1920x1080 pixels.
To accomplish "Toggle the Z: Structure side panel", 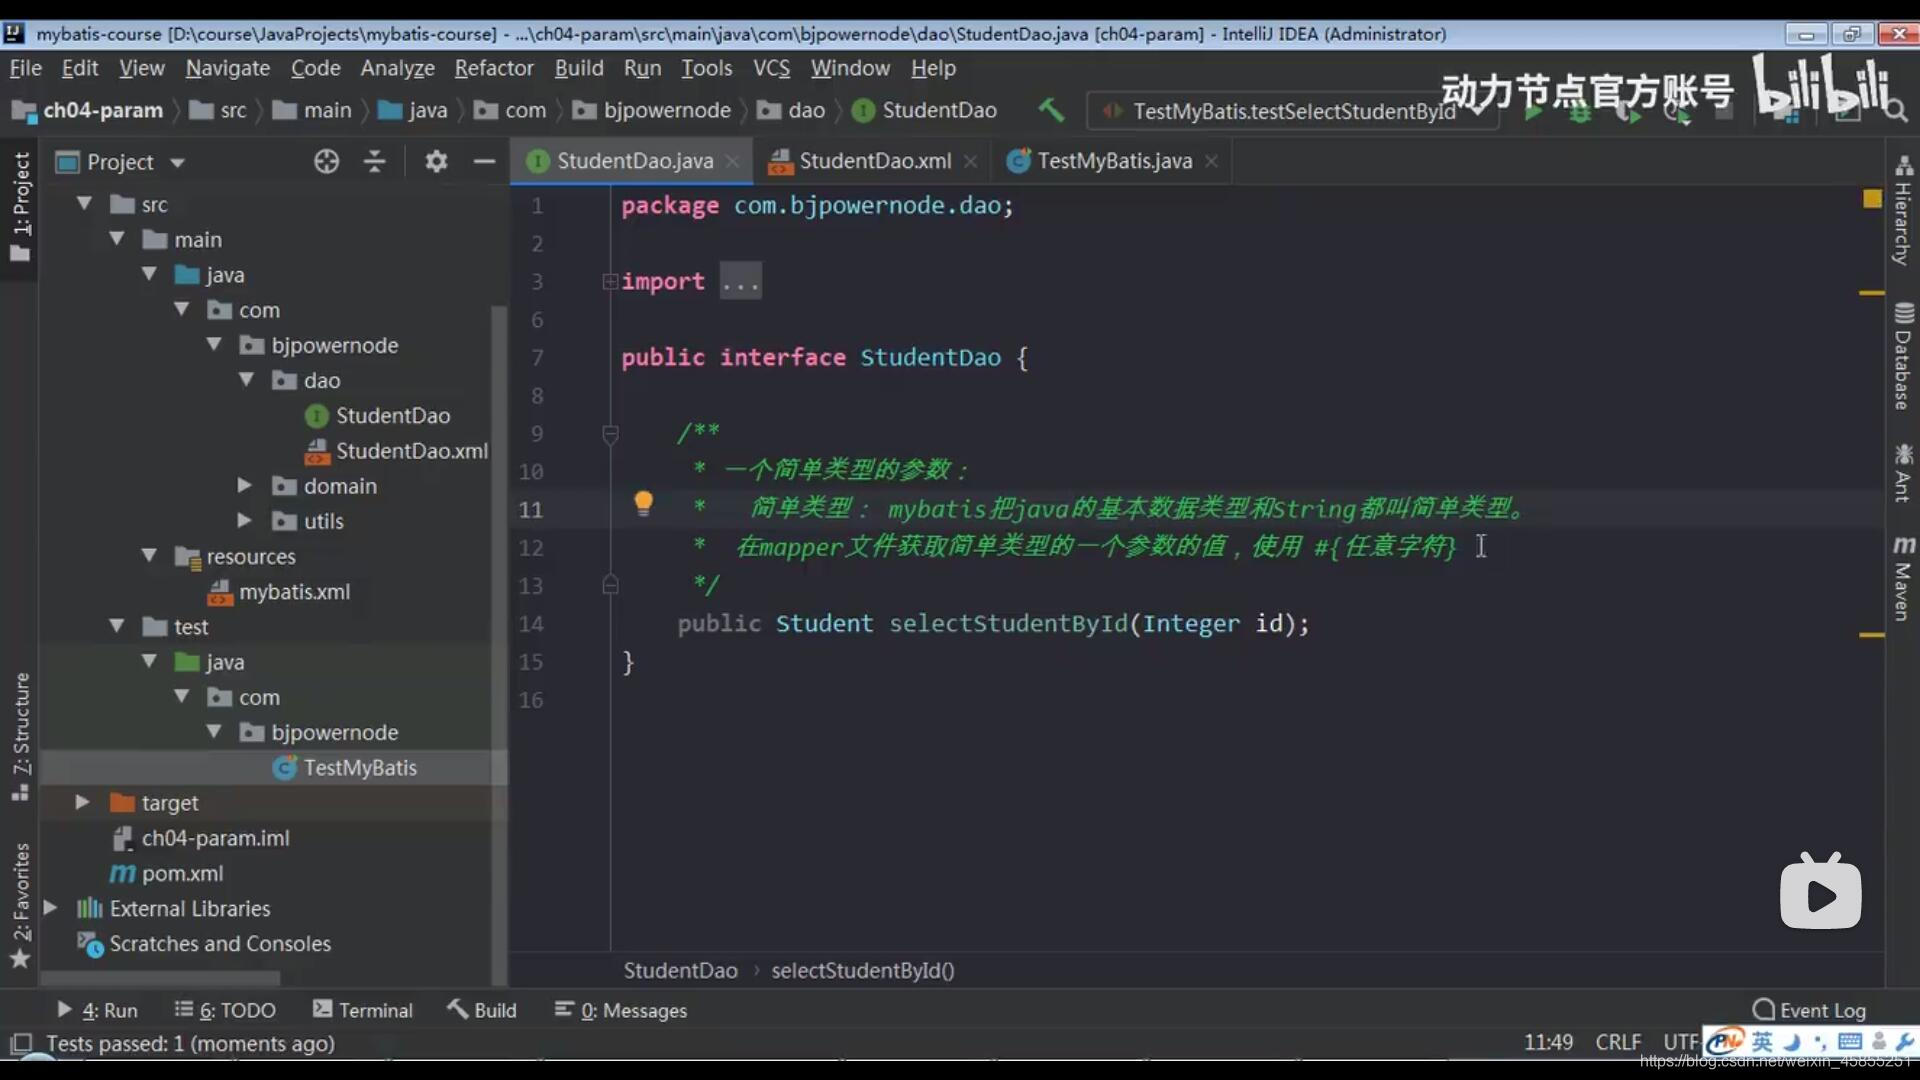I will (x=20, y=737).
